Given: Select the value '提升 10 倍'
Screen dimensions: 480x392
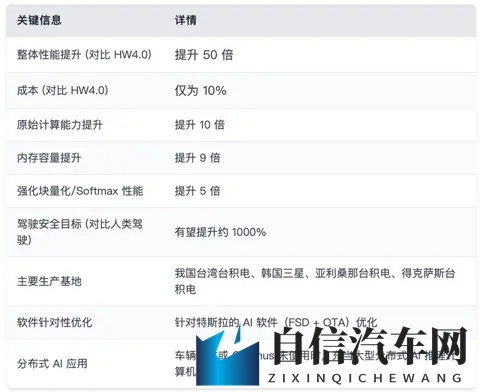Looking at the screenshot, I should (200, 125).
